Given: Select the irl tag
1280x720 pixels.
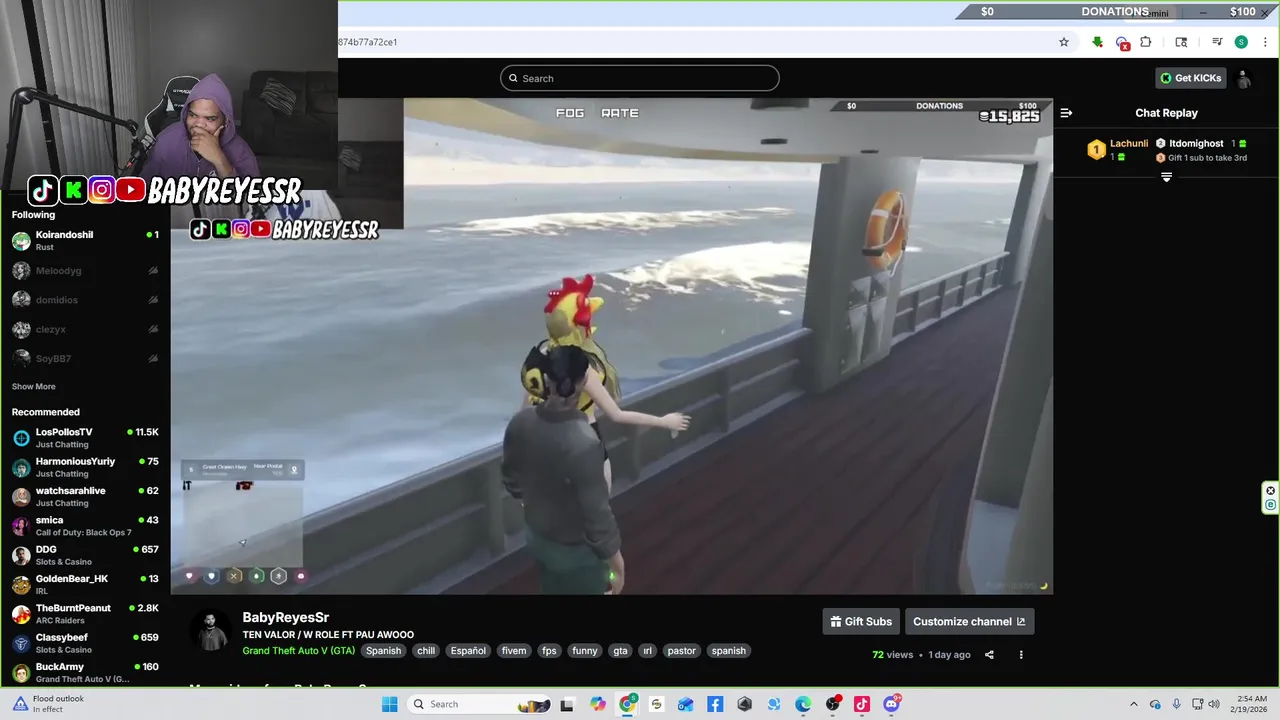Looking at the screenshot, I should pyautogui.click(x=648, y=650).
